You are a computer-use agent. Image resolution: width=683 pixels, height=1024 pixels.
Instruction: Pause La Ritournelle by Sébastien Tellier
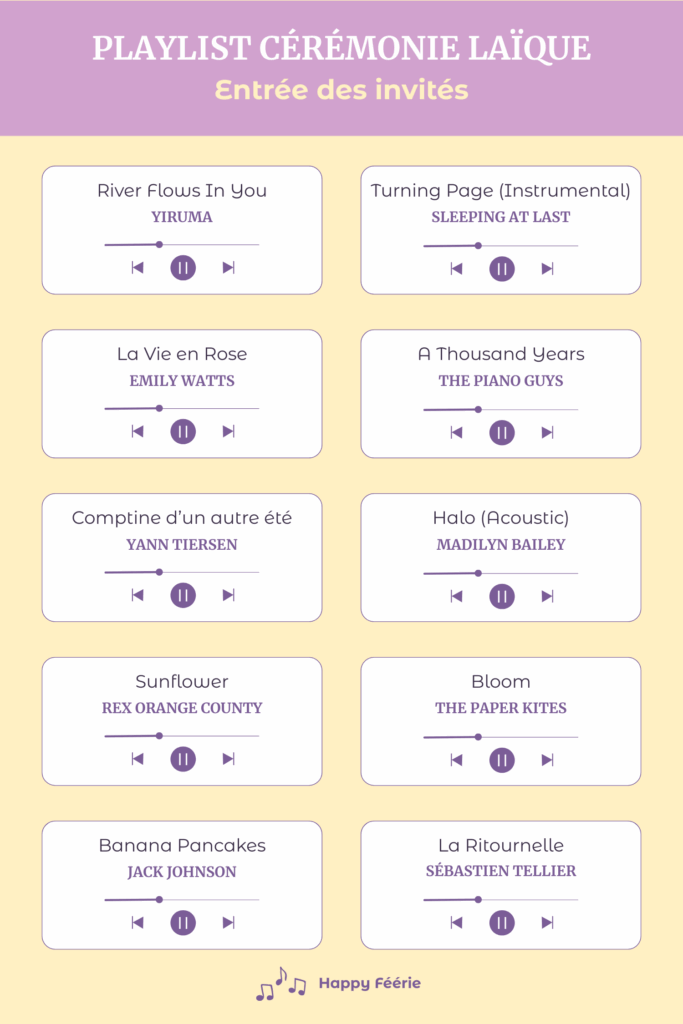pos(502,923)
